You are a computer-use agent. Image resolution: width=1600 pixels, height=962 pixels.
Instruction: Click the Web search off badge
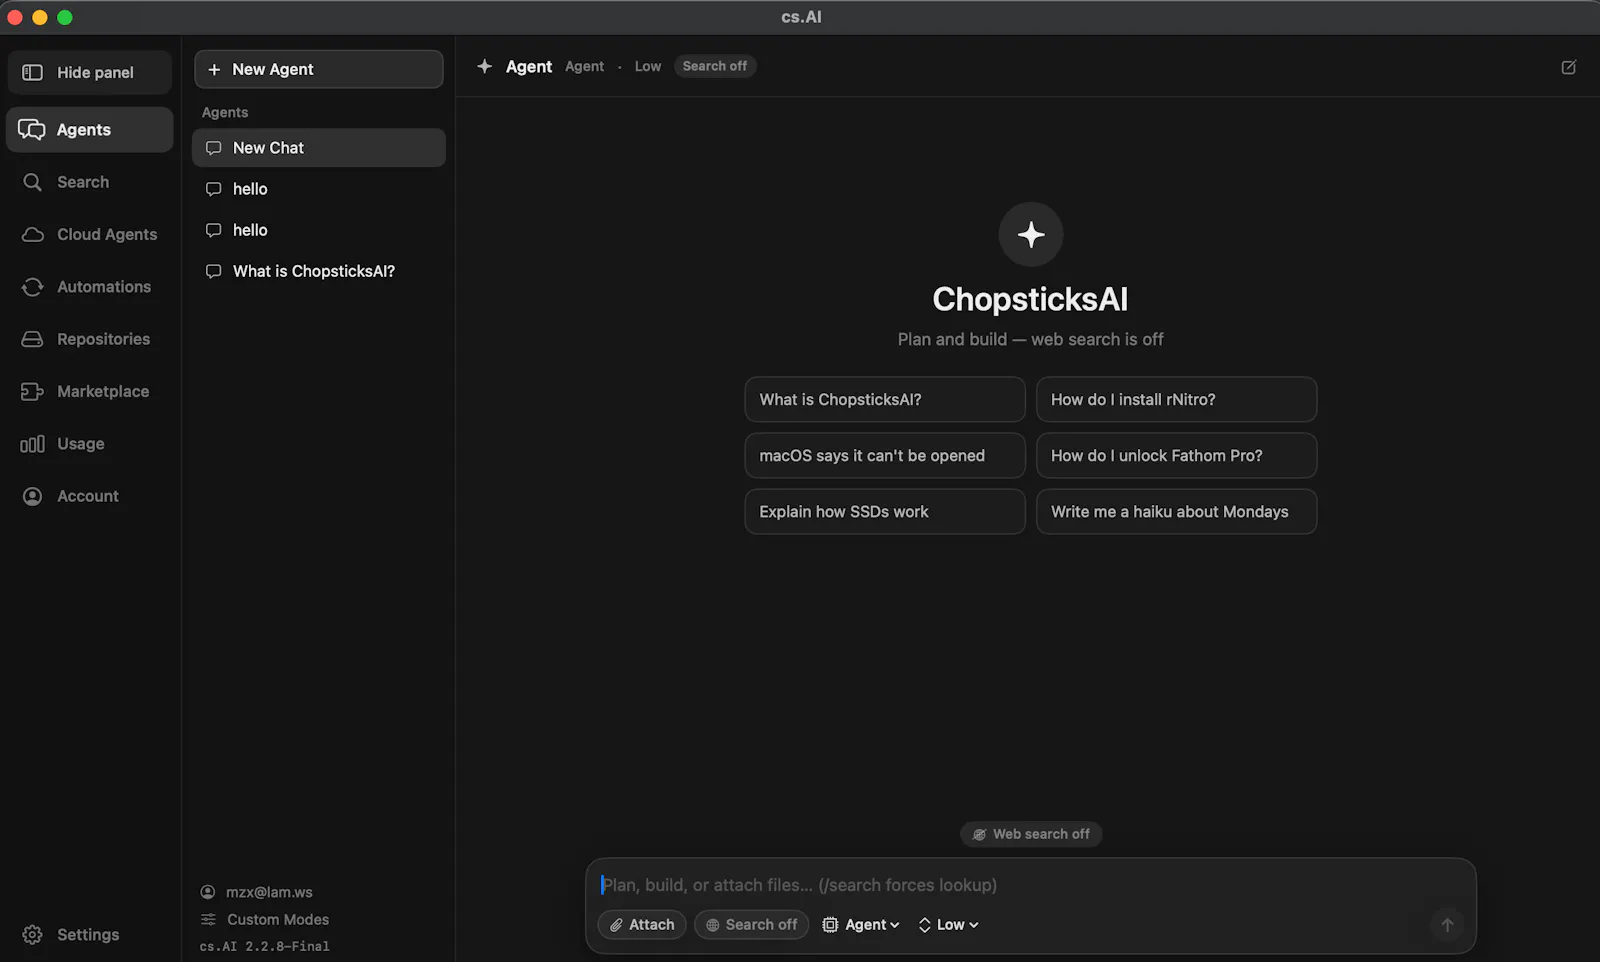(1031, 834)
